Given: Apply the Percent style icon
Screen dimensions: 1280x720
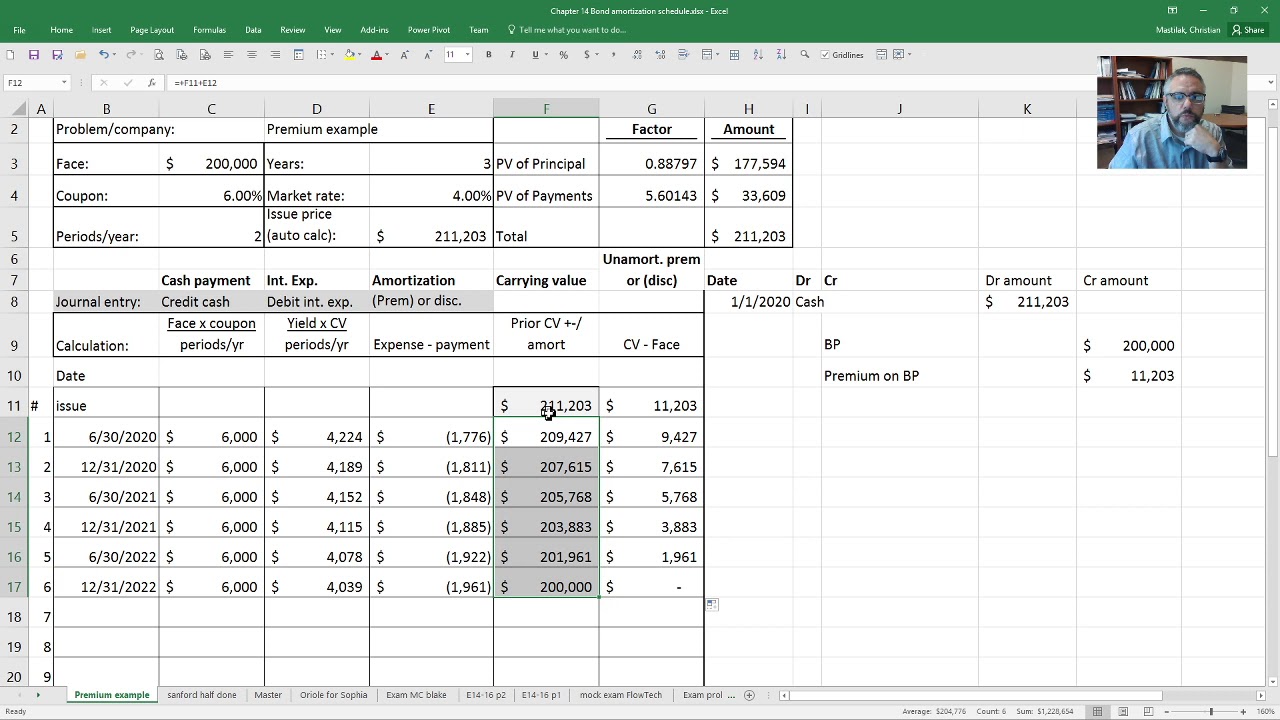Looking at the screenshot, I should pyautogui.click(x=563, y=54).
